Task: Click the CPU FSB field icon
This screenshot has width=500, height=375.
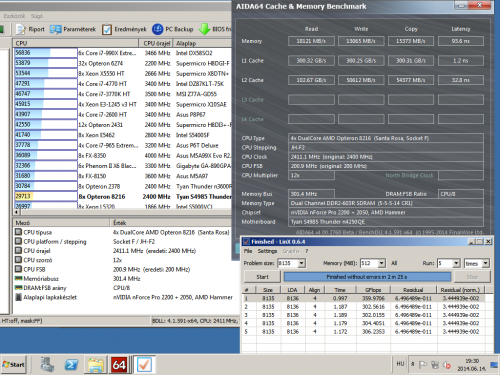Action: click(18, 269)
